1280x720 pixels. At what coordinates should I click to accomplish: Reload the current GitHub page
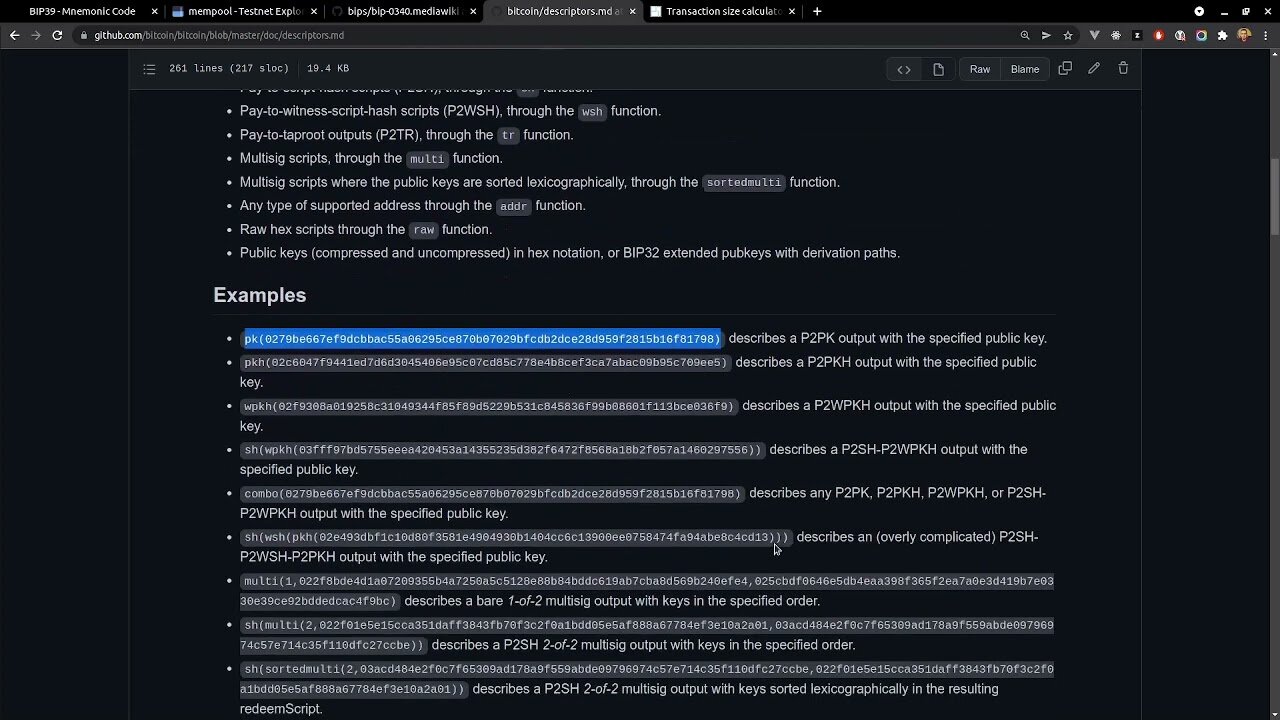pyautogui.click(x=57, y=35)
